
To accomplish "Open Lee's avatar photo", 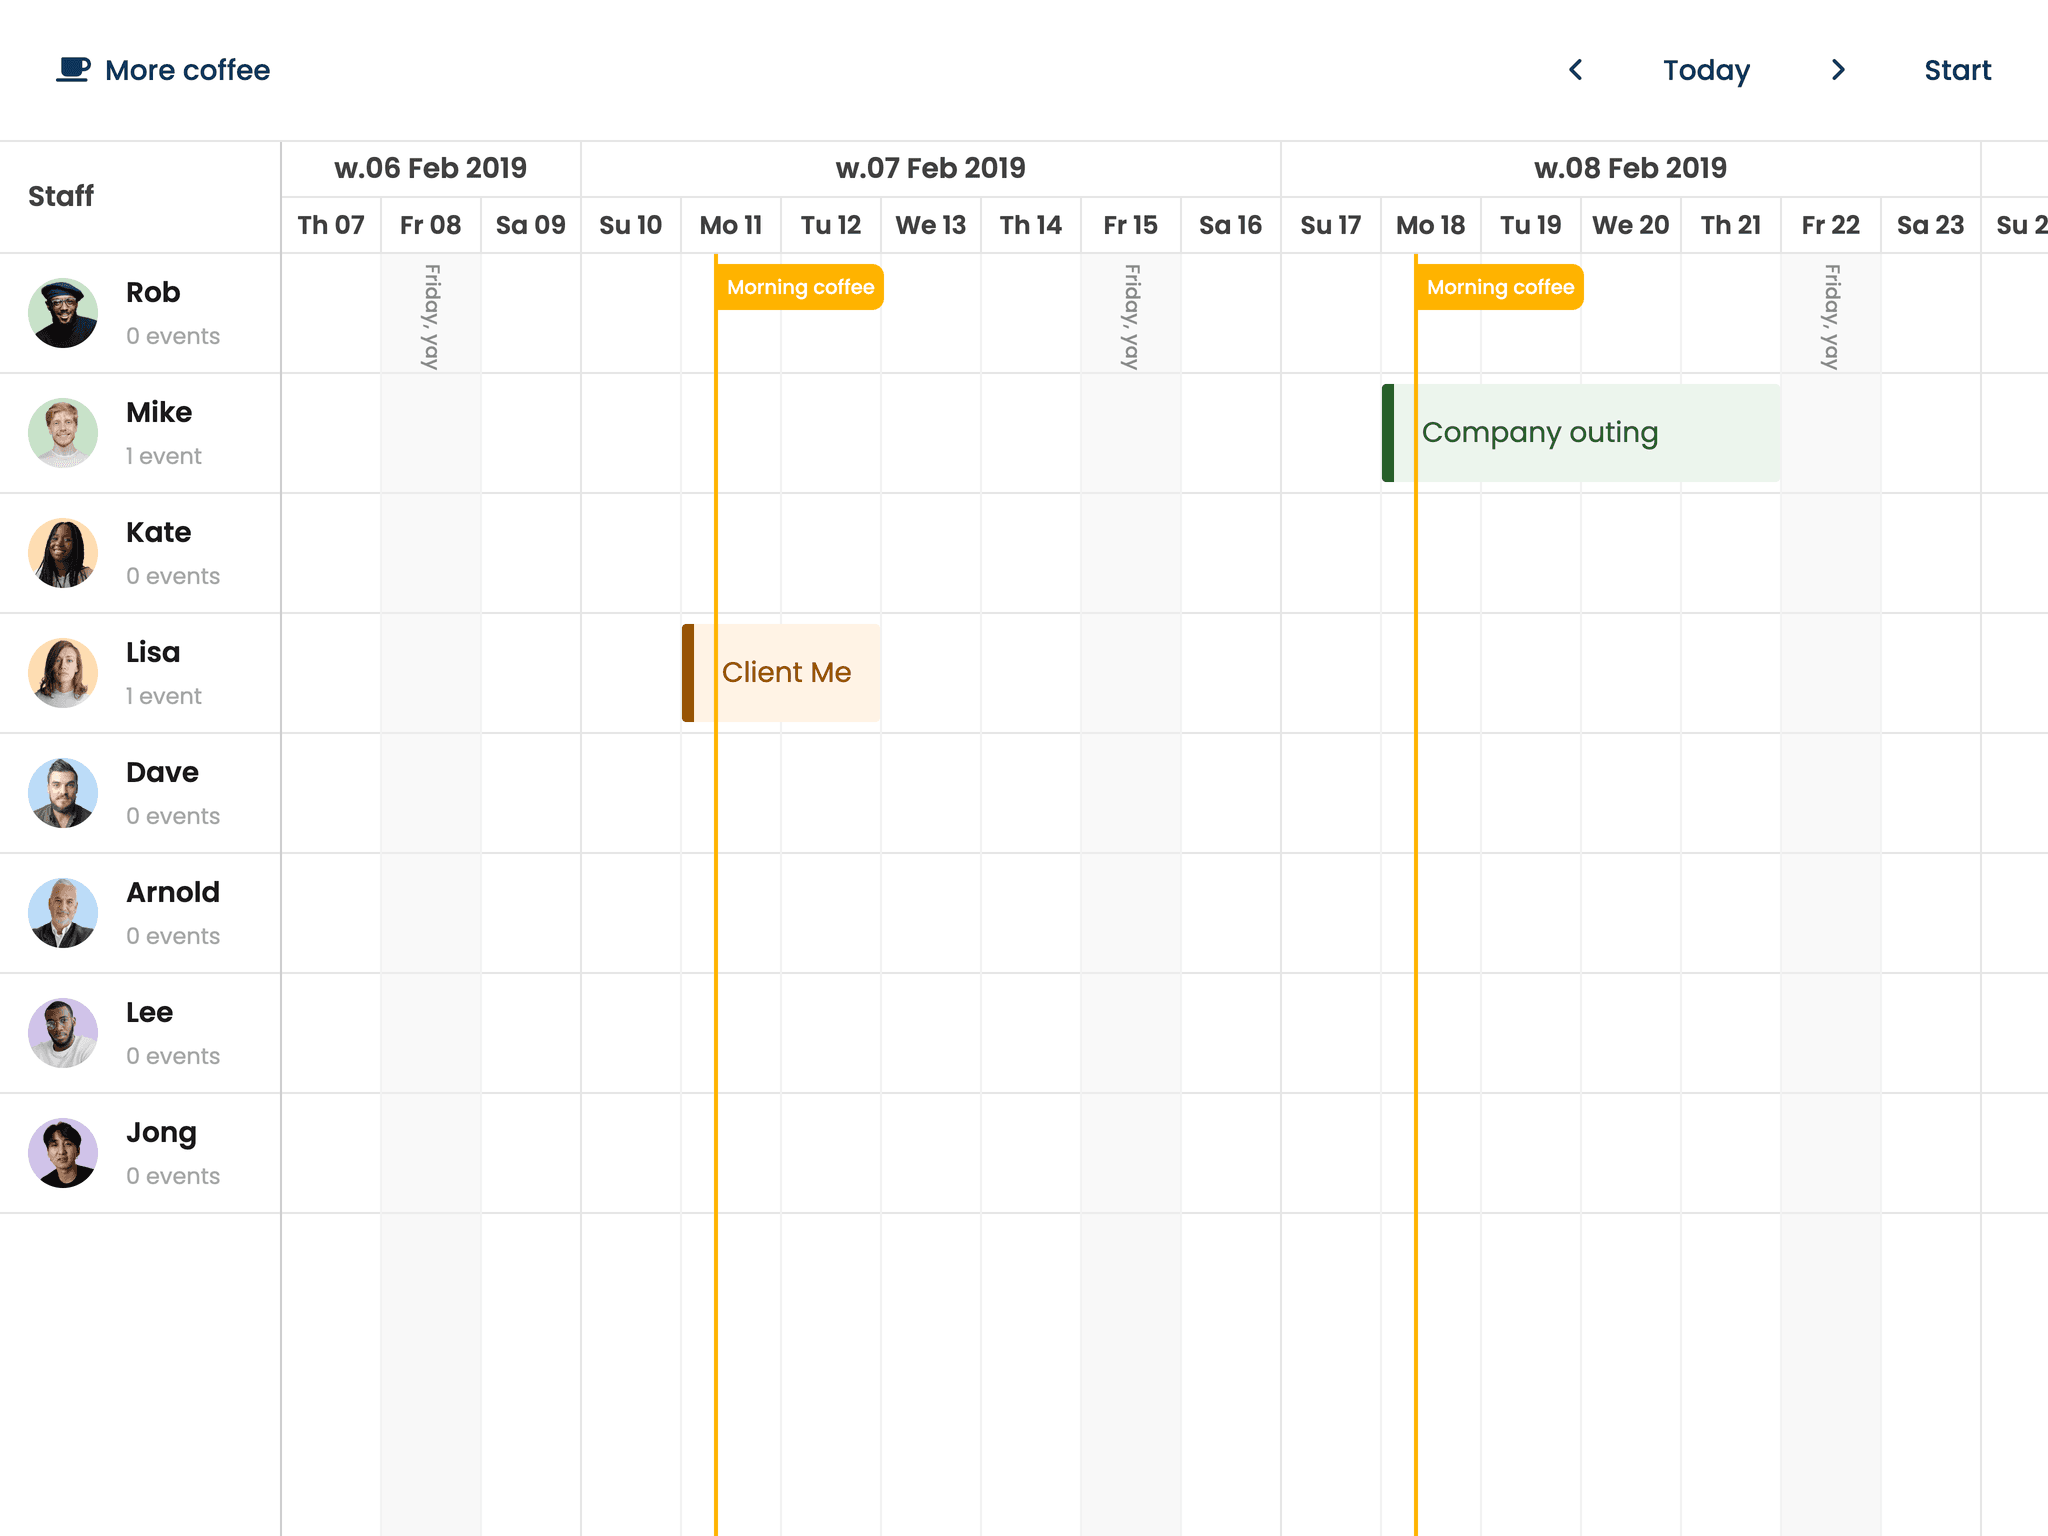I will click(x=63, y=1033).
